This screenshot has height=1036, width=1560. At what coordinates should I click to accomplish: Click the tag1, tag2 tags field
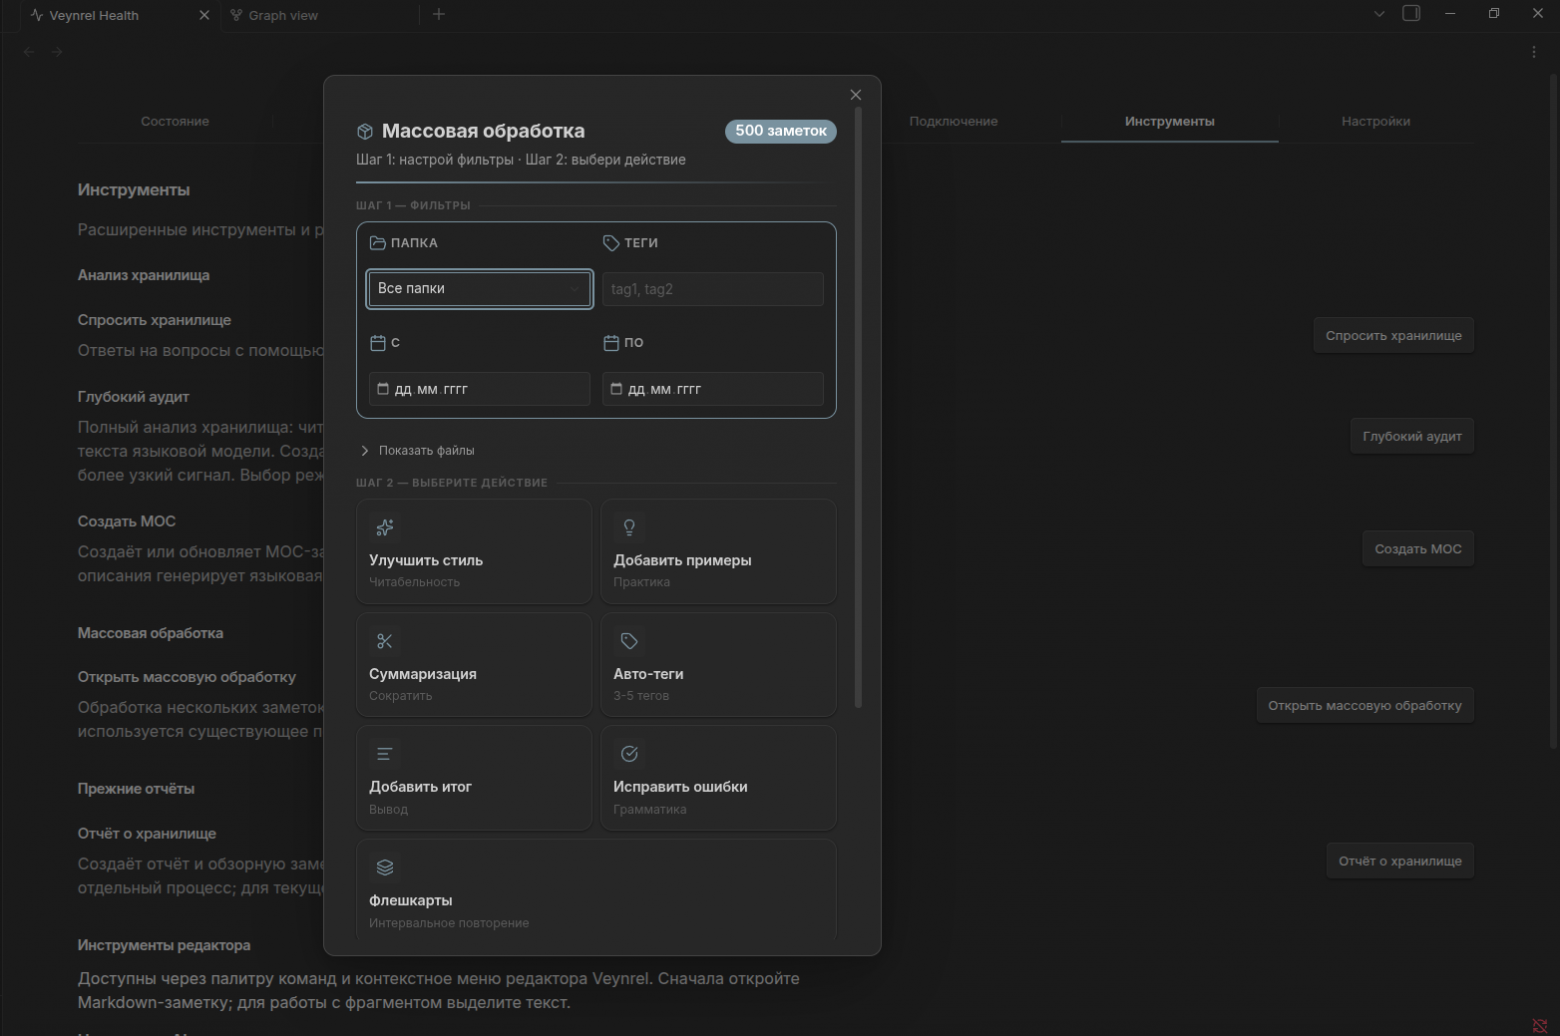(x=713, y=289)
